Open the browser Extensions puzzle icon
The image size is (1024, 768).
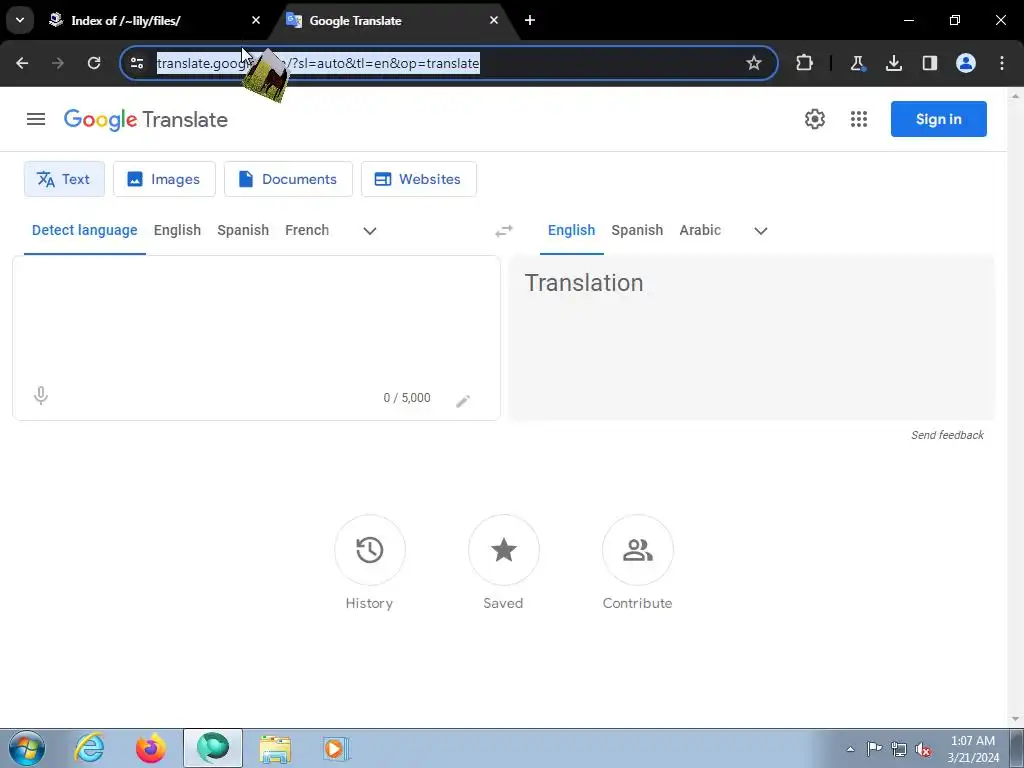pos(805,63)
